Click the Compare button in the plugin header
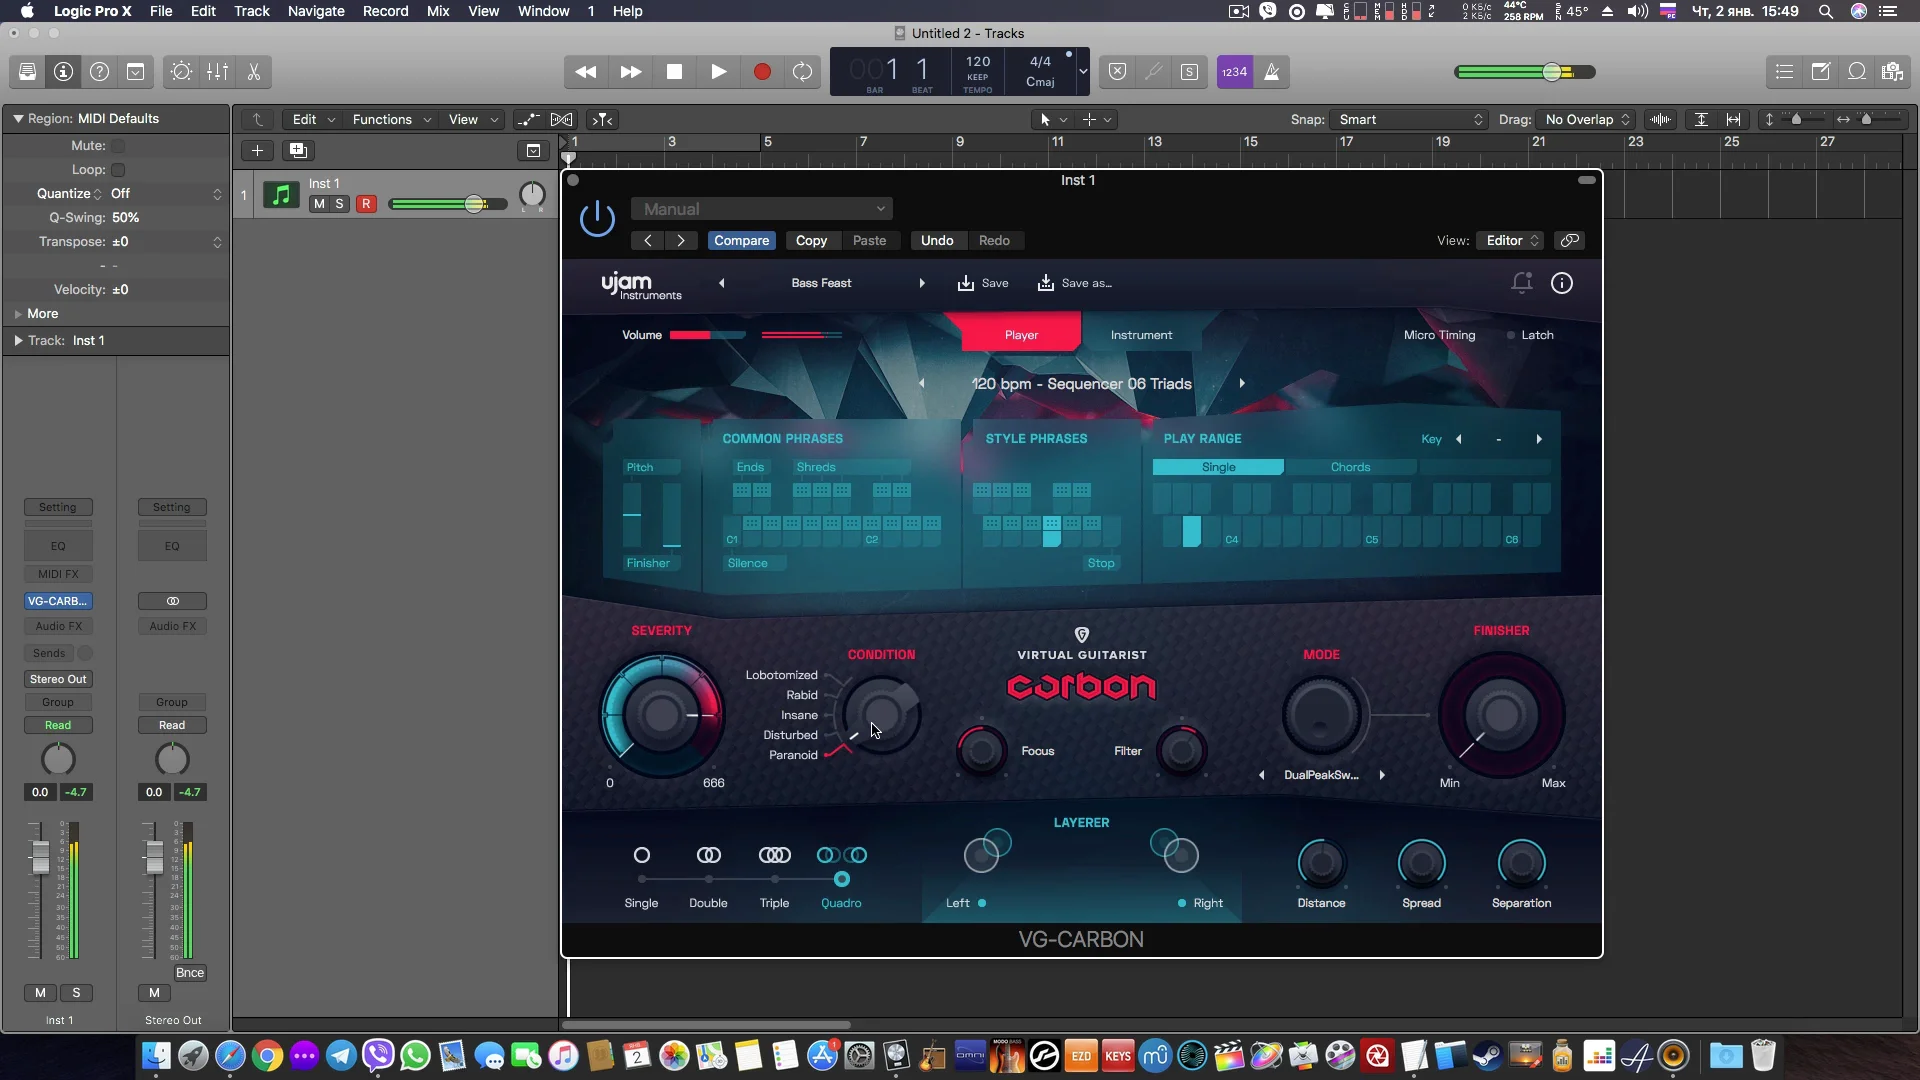The width and height of the screenshot is (1920, 1080). (x=741, y=240)
